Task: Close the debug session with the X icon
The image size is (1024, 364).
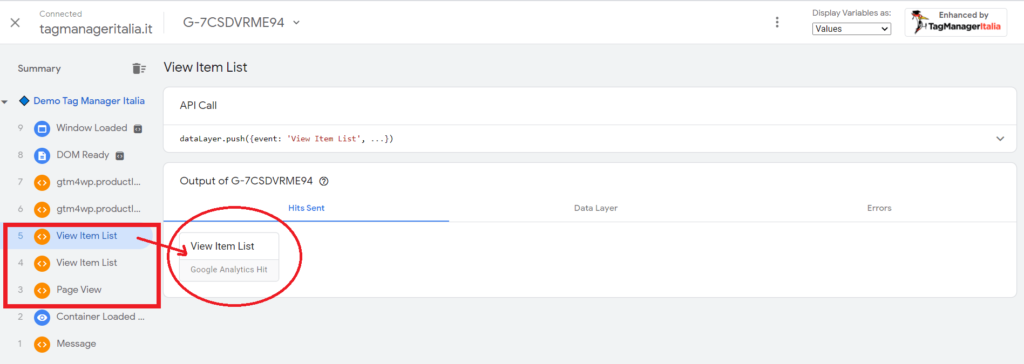Action: 15,22
